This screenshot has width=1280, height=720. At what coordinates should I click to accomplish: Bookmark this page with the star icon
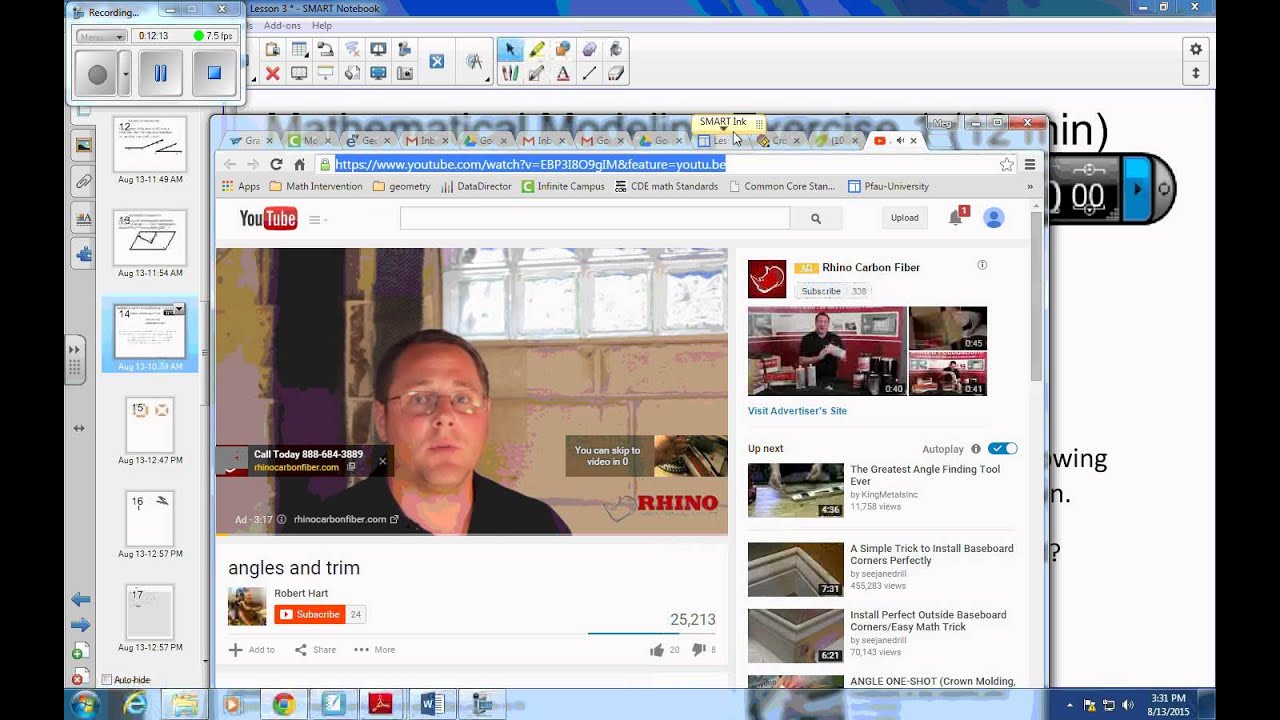tap(1006, 164)
